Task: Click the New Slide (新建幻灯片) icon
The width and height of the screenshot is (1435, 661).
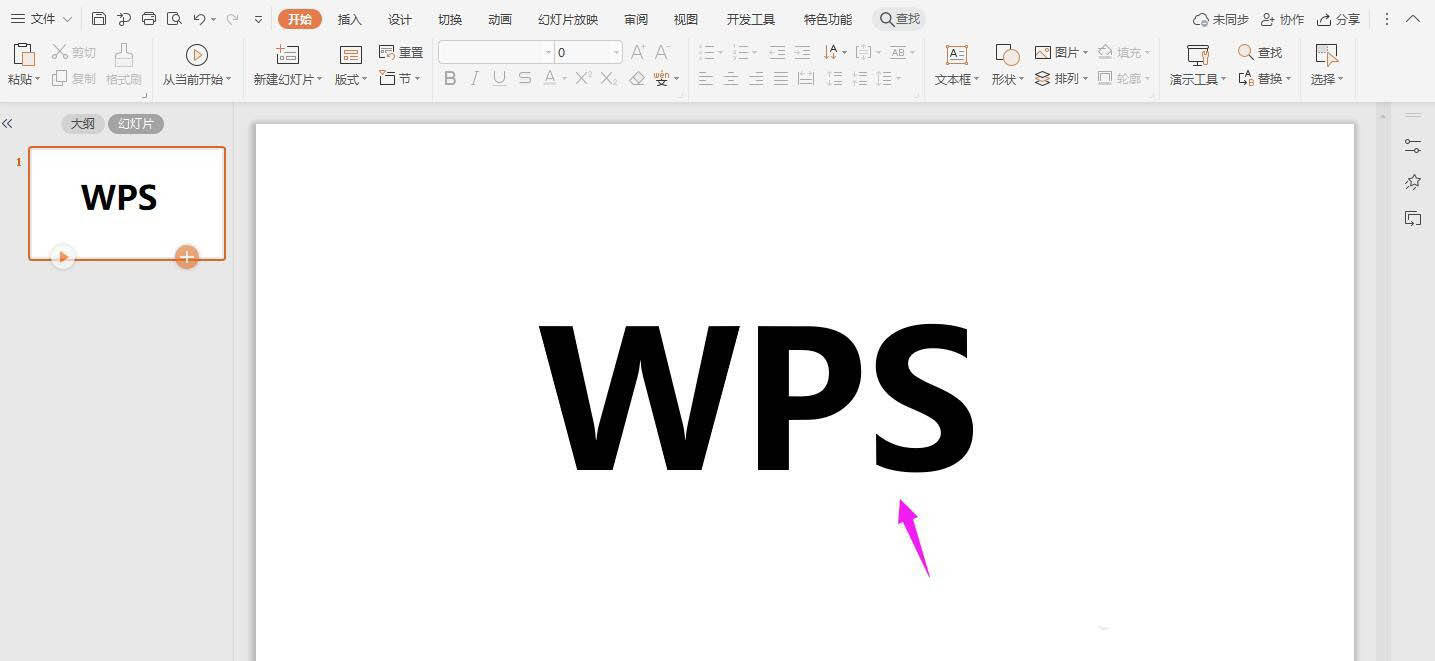Action: pyautogui.click(x=287, y=55)
